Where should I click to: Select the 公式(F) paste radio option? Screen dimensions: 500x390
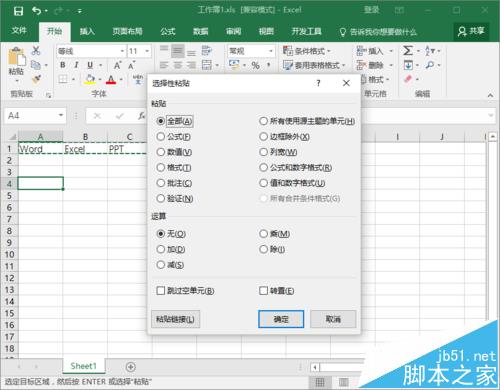click(174, 137)
